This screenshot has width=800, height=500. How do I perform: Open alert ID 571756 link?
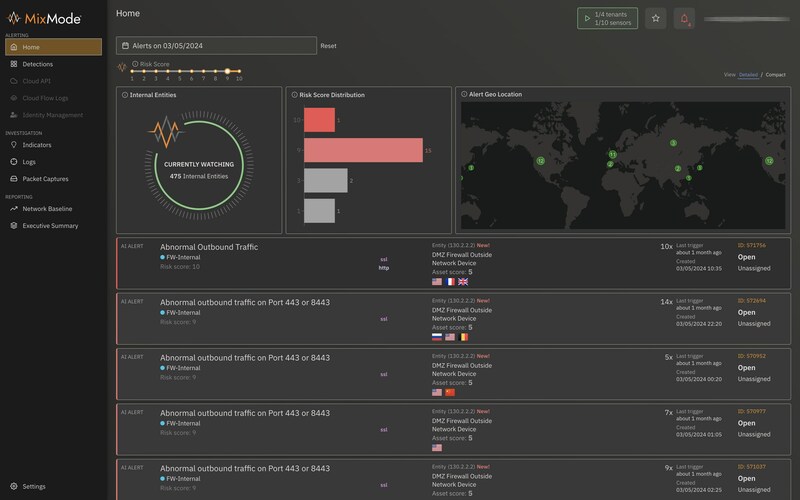point(752,245)
